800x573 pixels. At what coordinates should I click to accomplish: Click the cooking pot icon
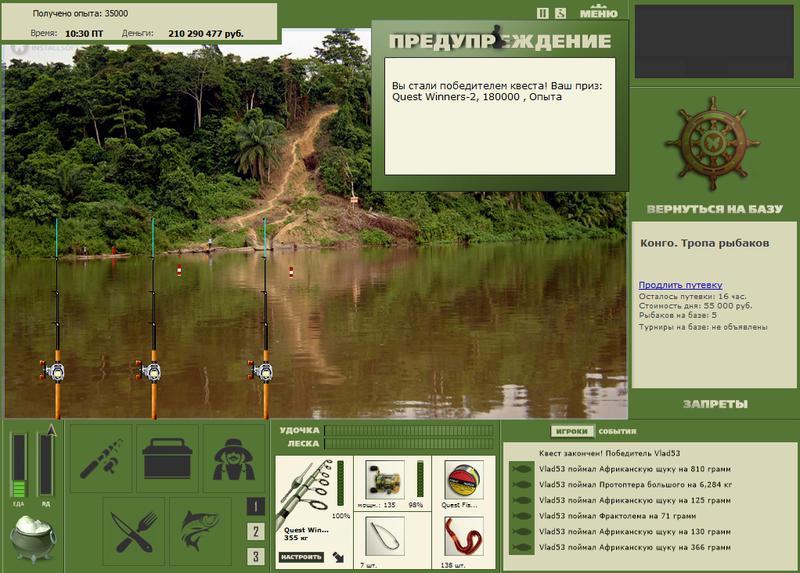coord(33,539)
